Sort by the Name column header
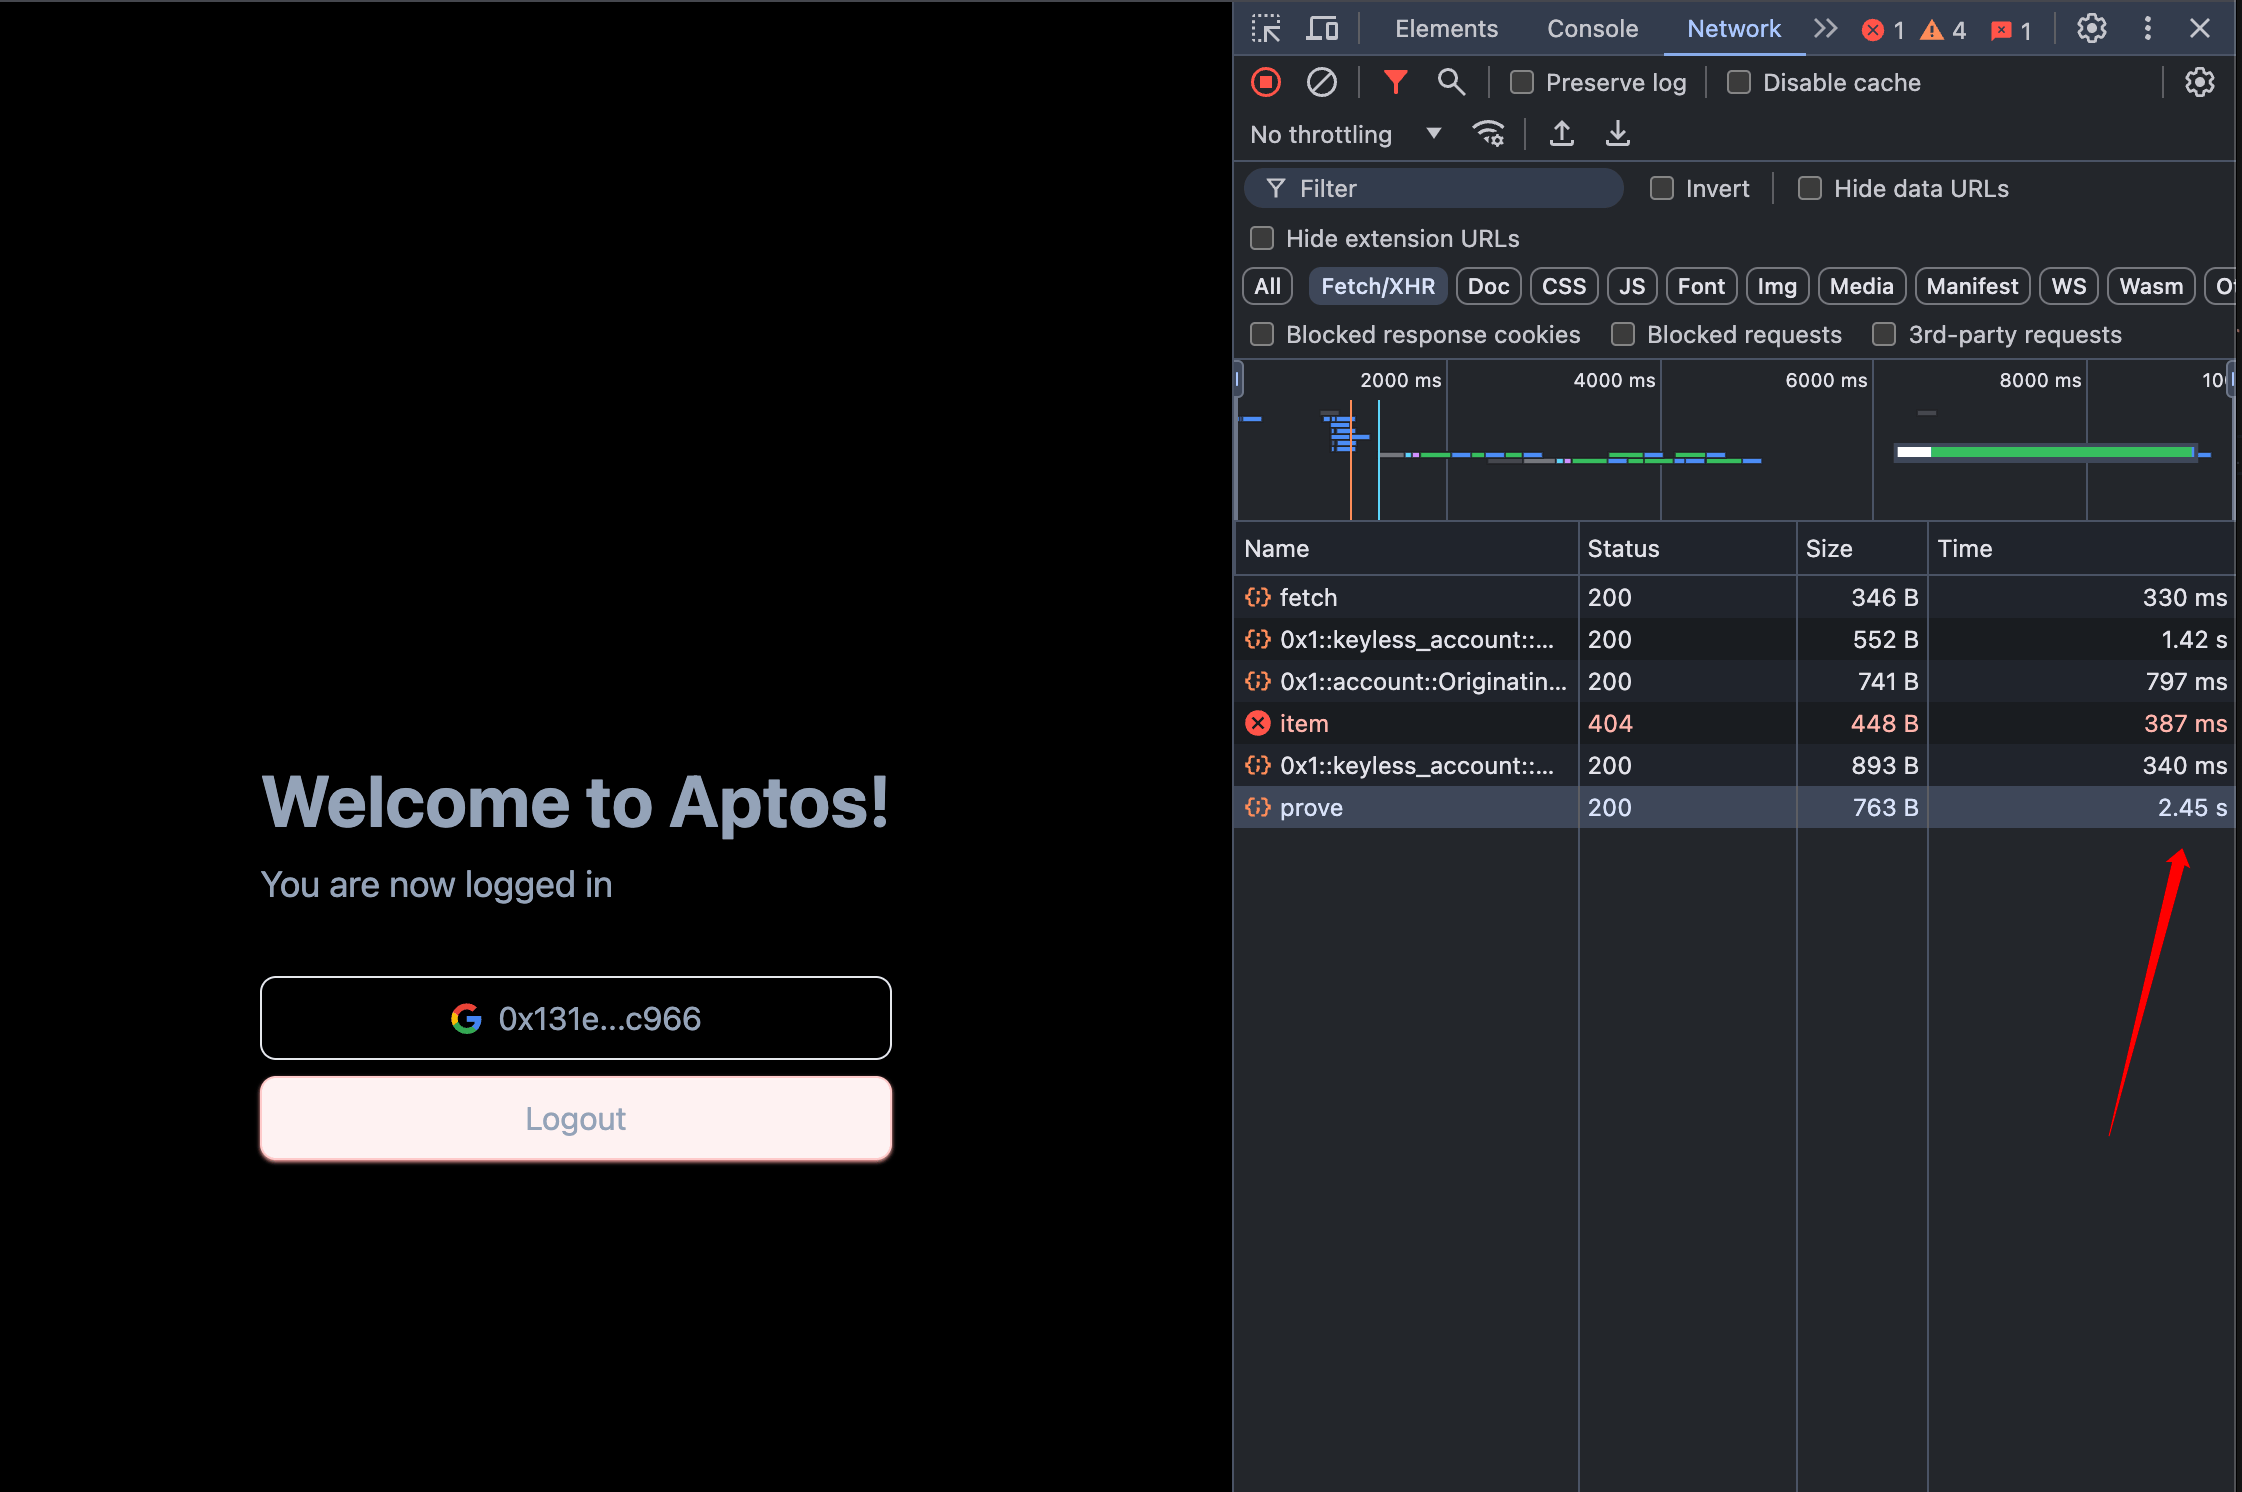The height and width of the screenshot is (1492, 2242). (1406, 548)
